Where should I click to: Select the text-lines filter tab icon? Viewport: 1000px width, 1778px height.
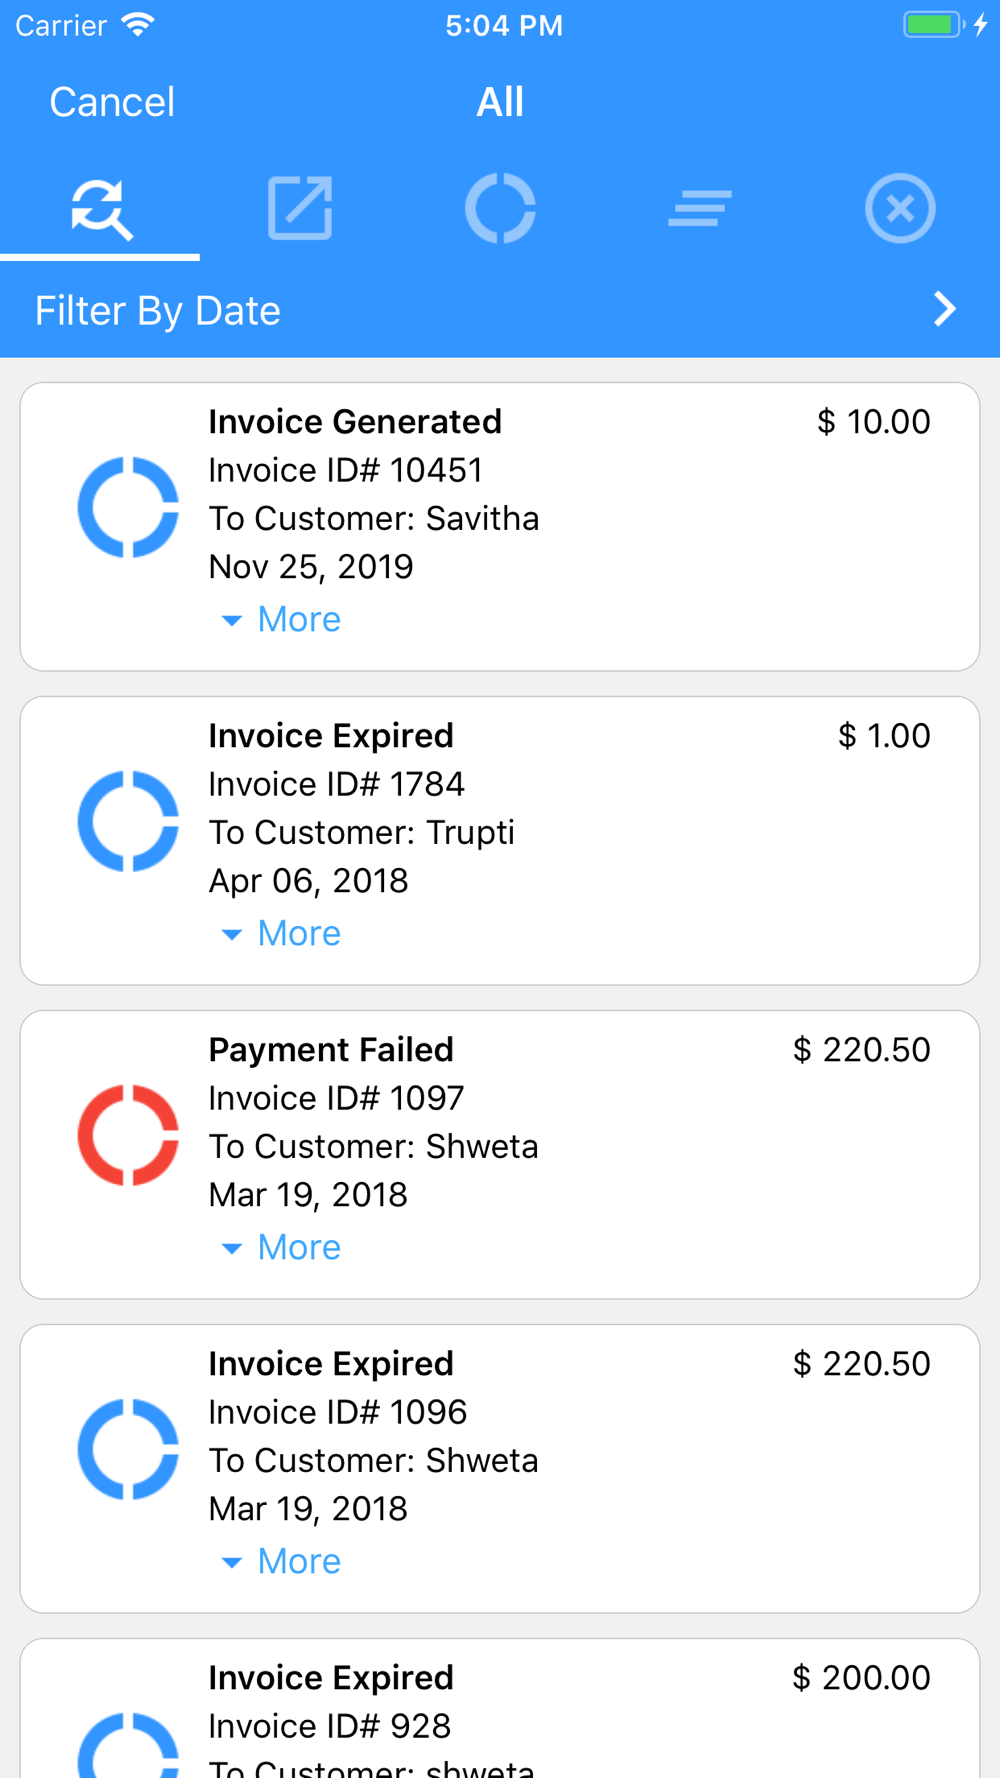[700, 209]
